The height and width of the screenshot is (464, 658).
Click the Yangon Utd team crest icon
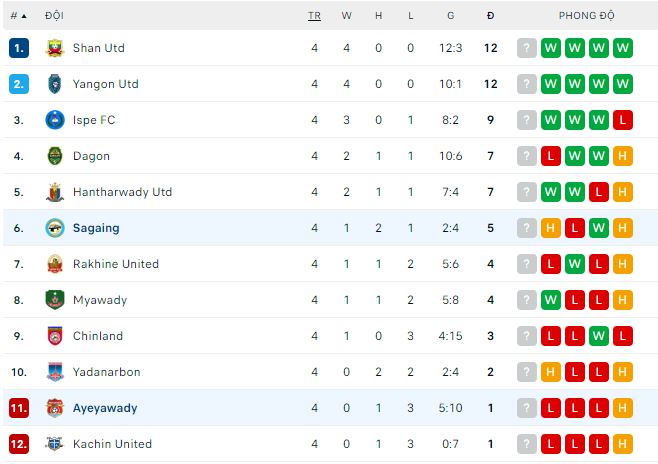point(55,84)
